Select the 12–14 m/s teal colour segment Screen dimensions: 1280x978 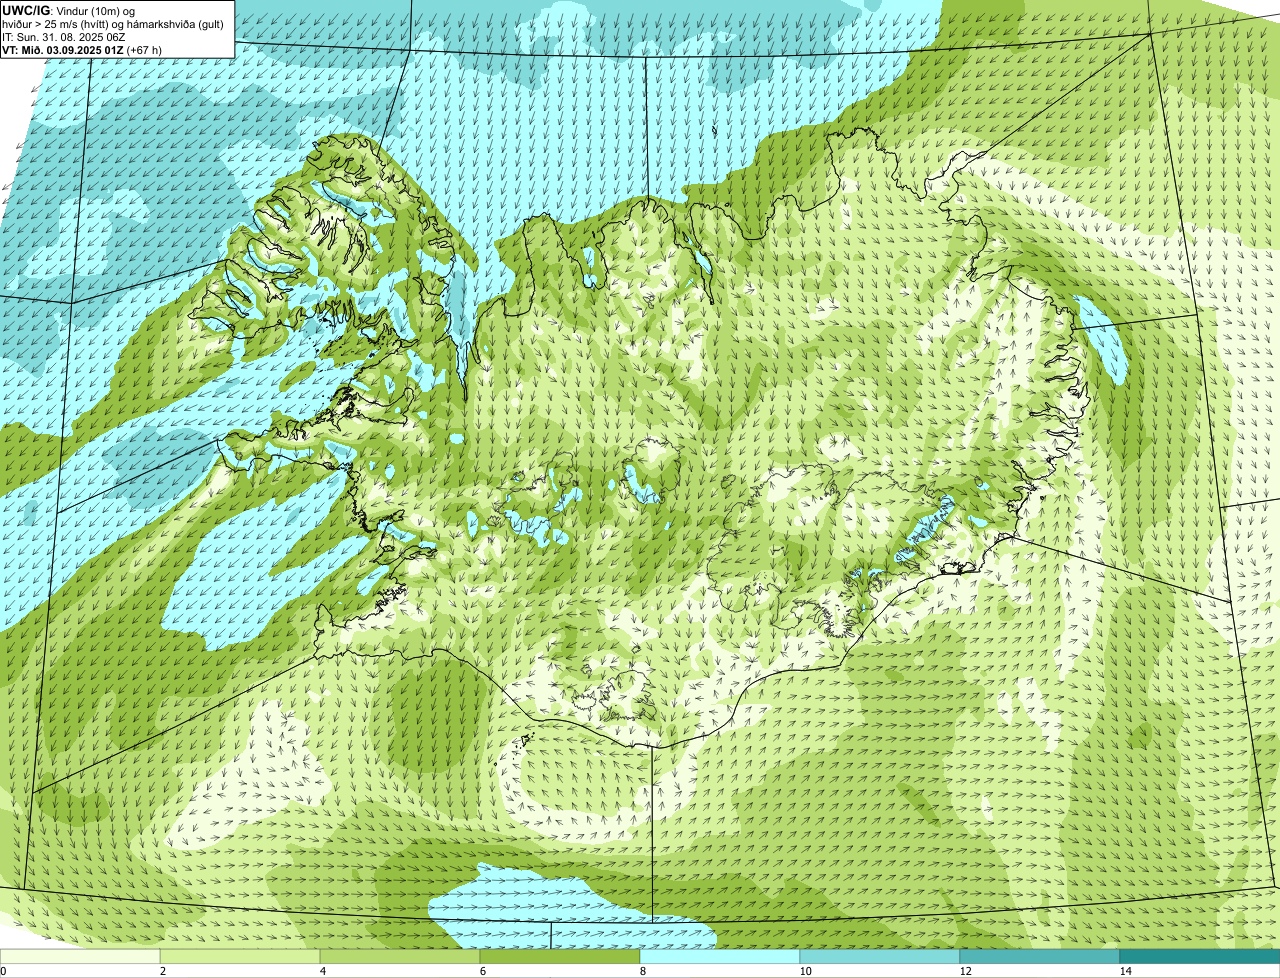[1040, 956]
